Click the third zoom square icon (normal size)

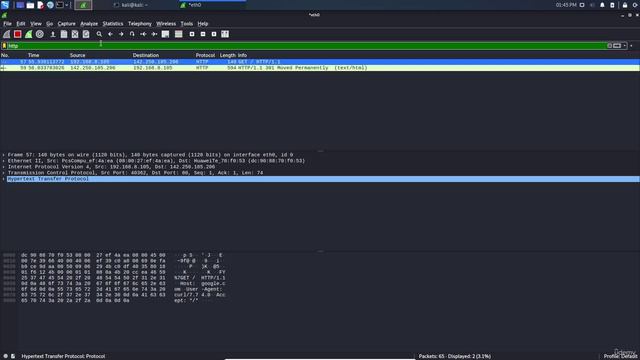click(x=214, y=34)
